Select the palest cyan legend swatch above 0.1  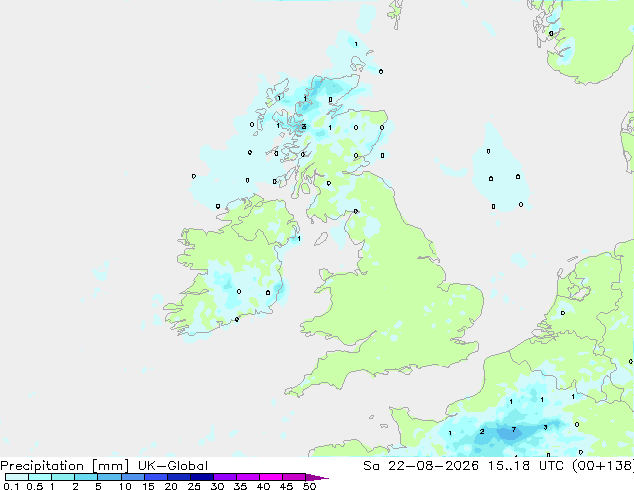pos(17,477)
